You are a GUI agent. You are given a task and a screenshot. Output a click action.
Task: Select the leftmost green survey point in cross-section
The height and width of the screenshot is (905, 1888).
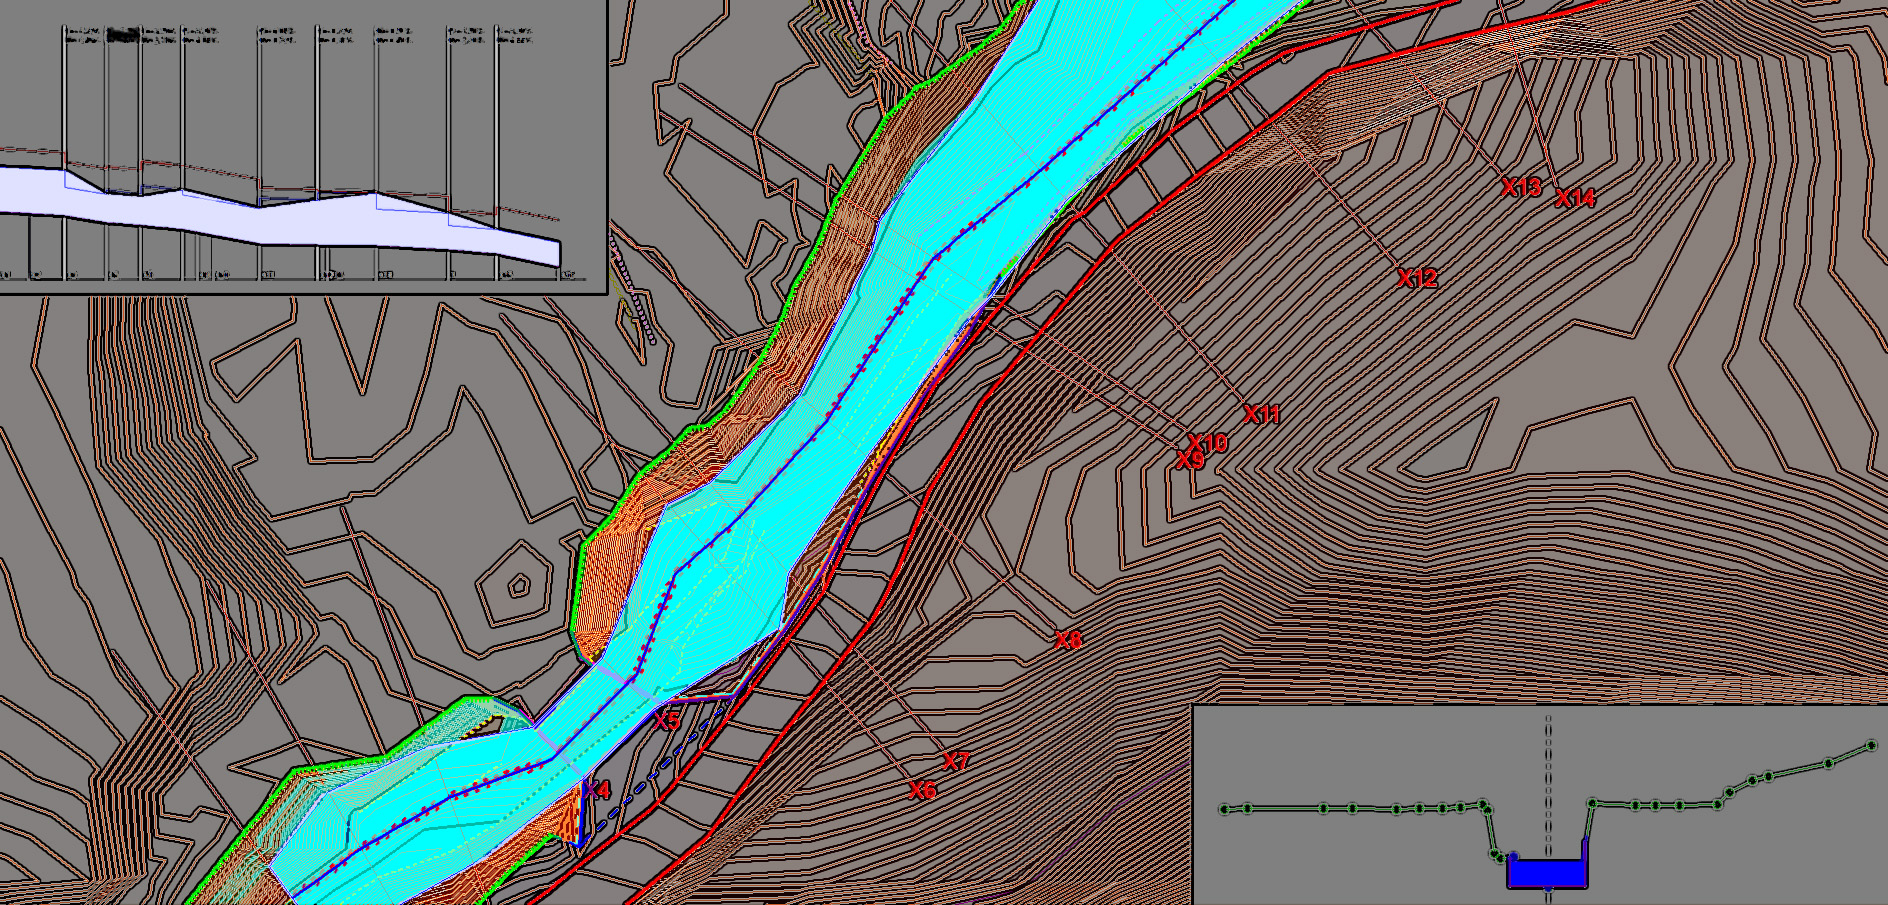[x=1225, y=809]
